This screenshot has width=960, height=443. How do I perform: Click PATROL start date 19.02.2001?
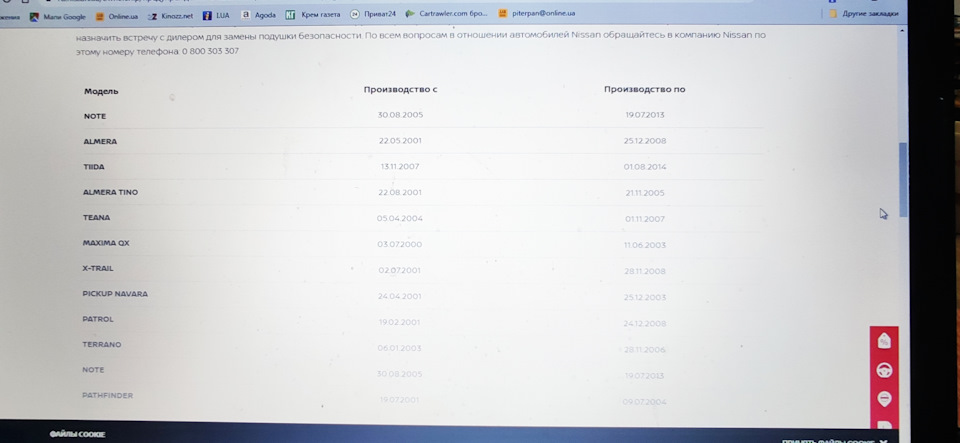tap(399, 322)
